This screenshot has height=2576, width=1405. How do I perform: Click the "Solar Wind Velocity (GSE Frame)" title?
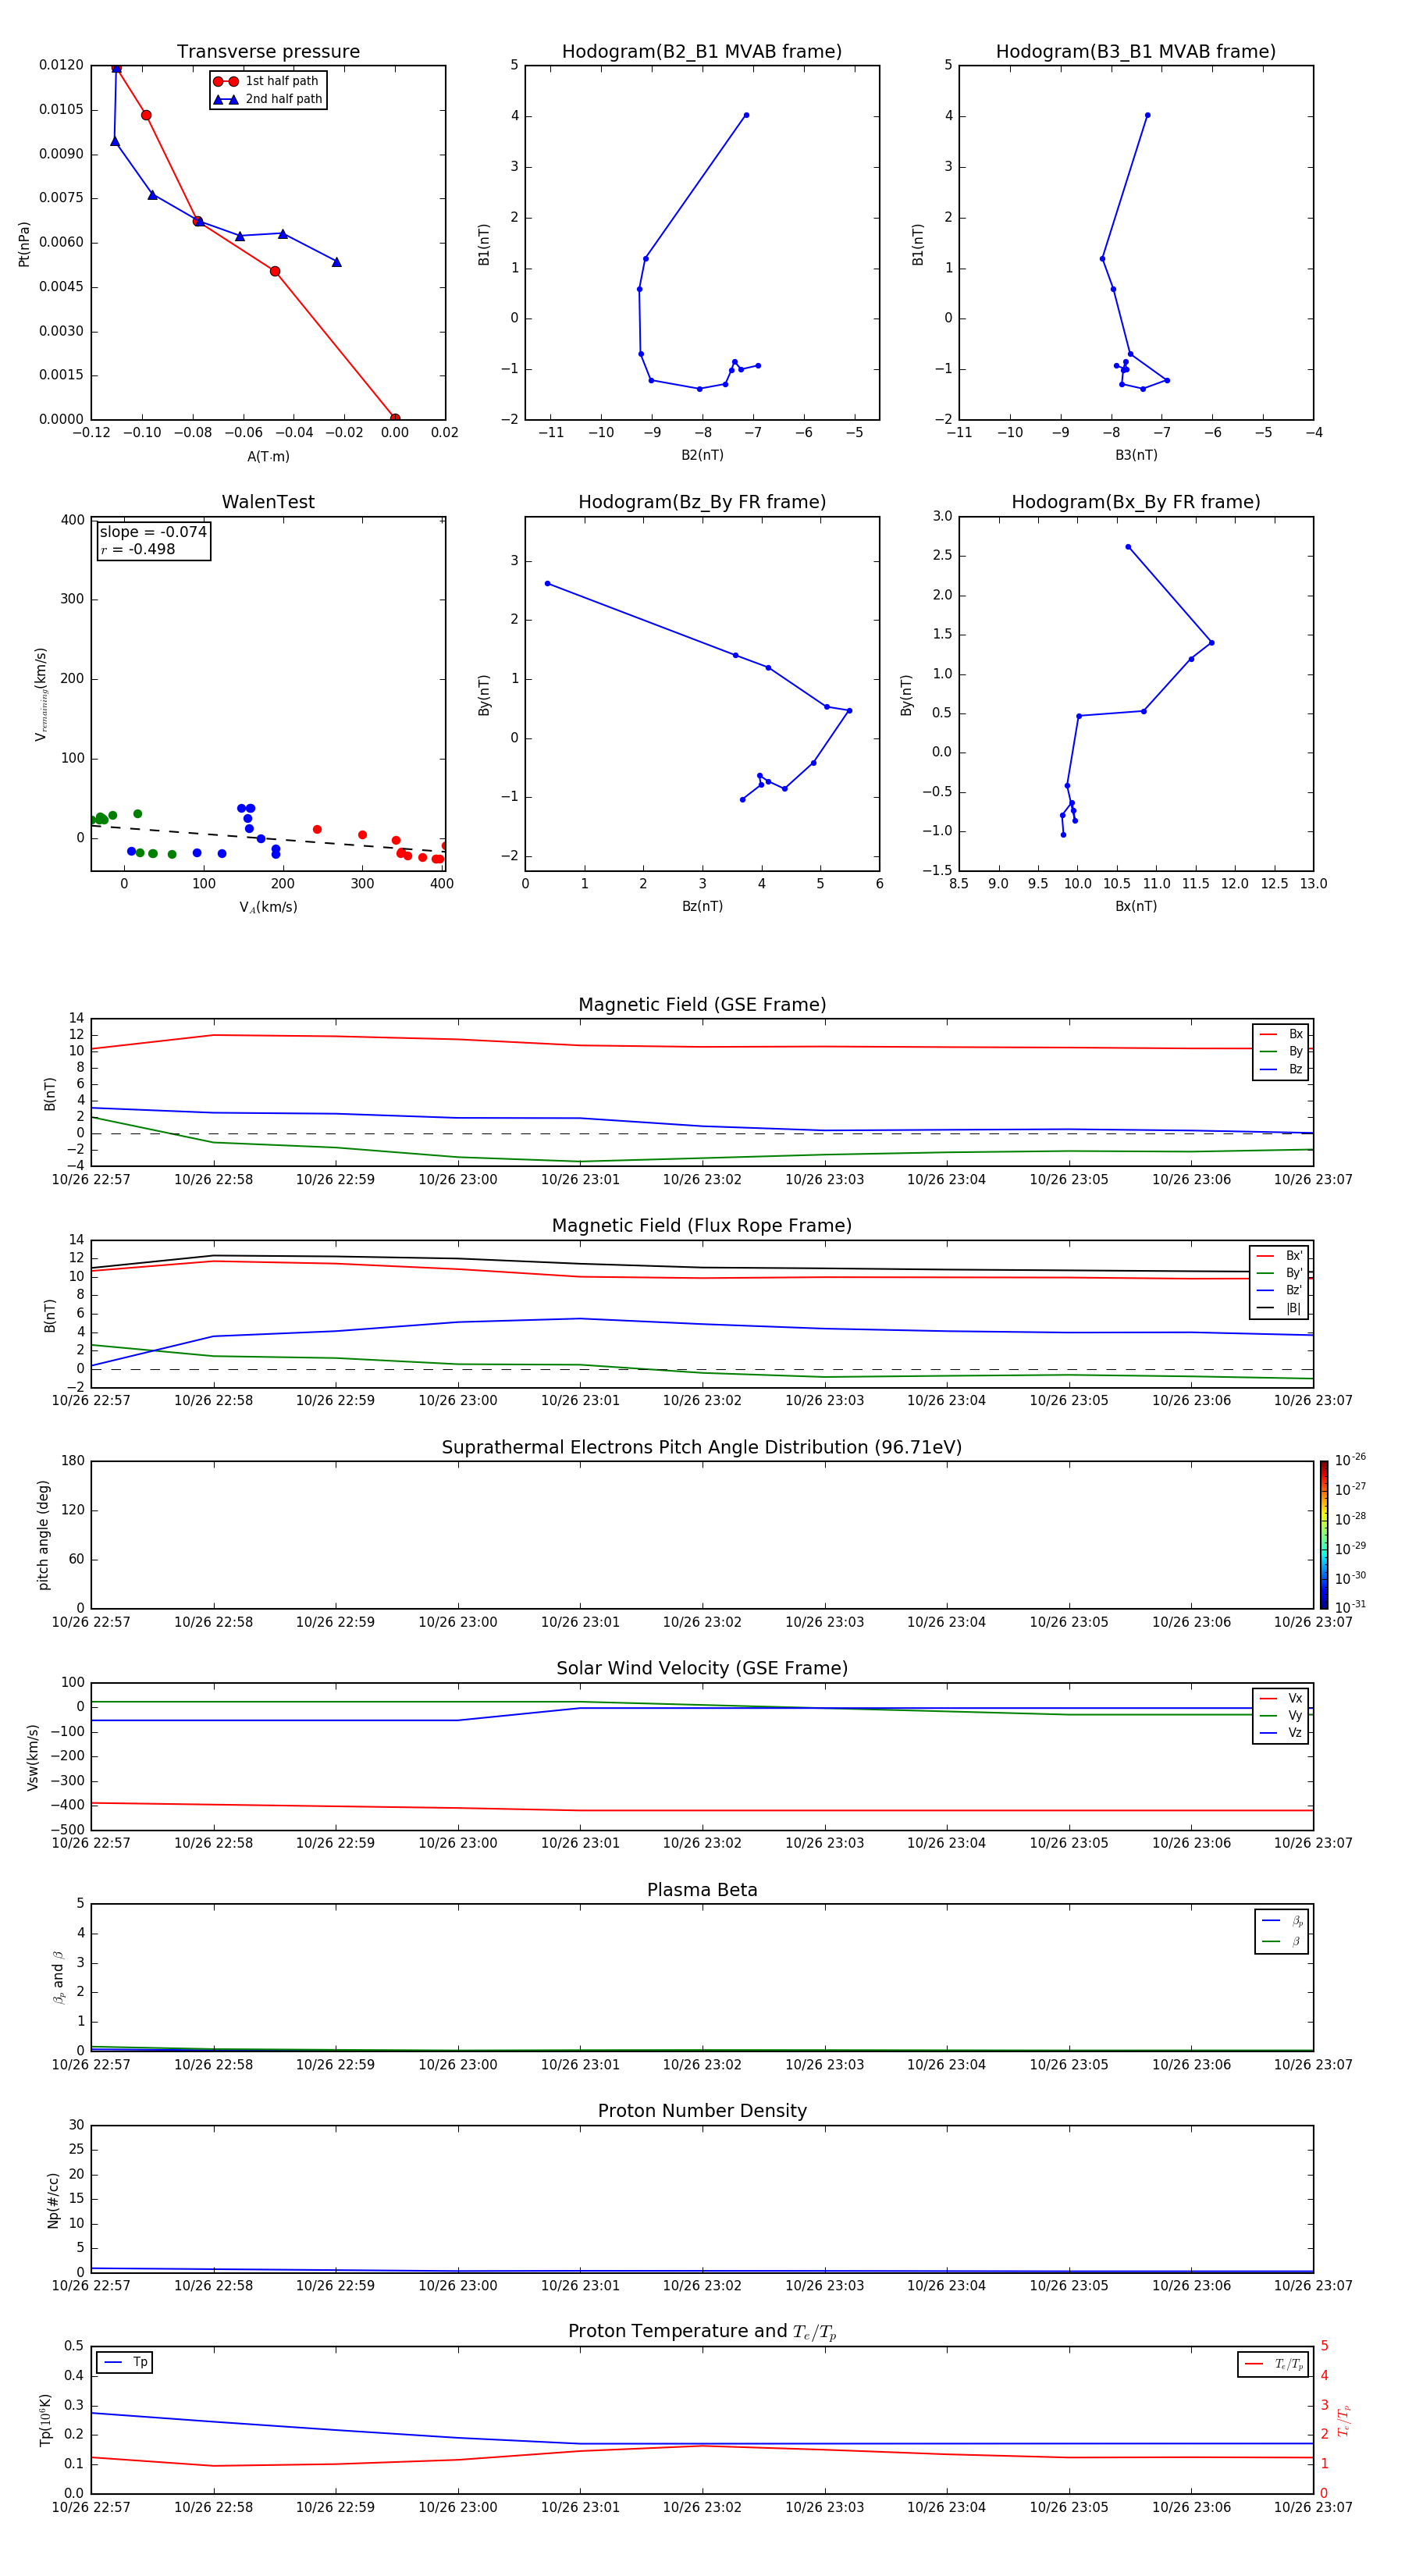[x=702, y=1669]
